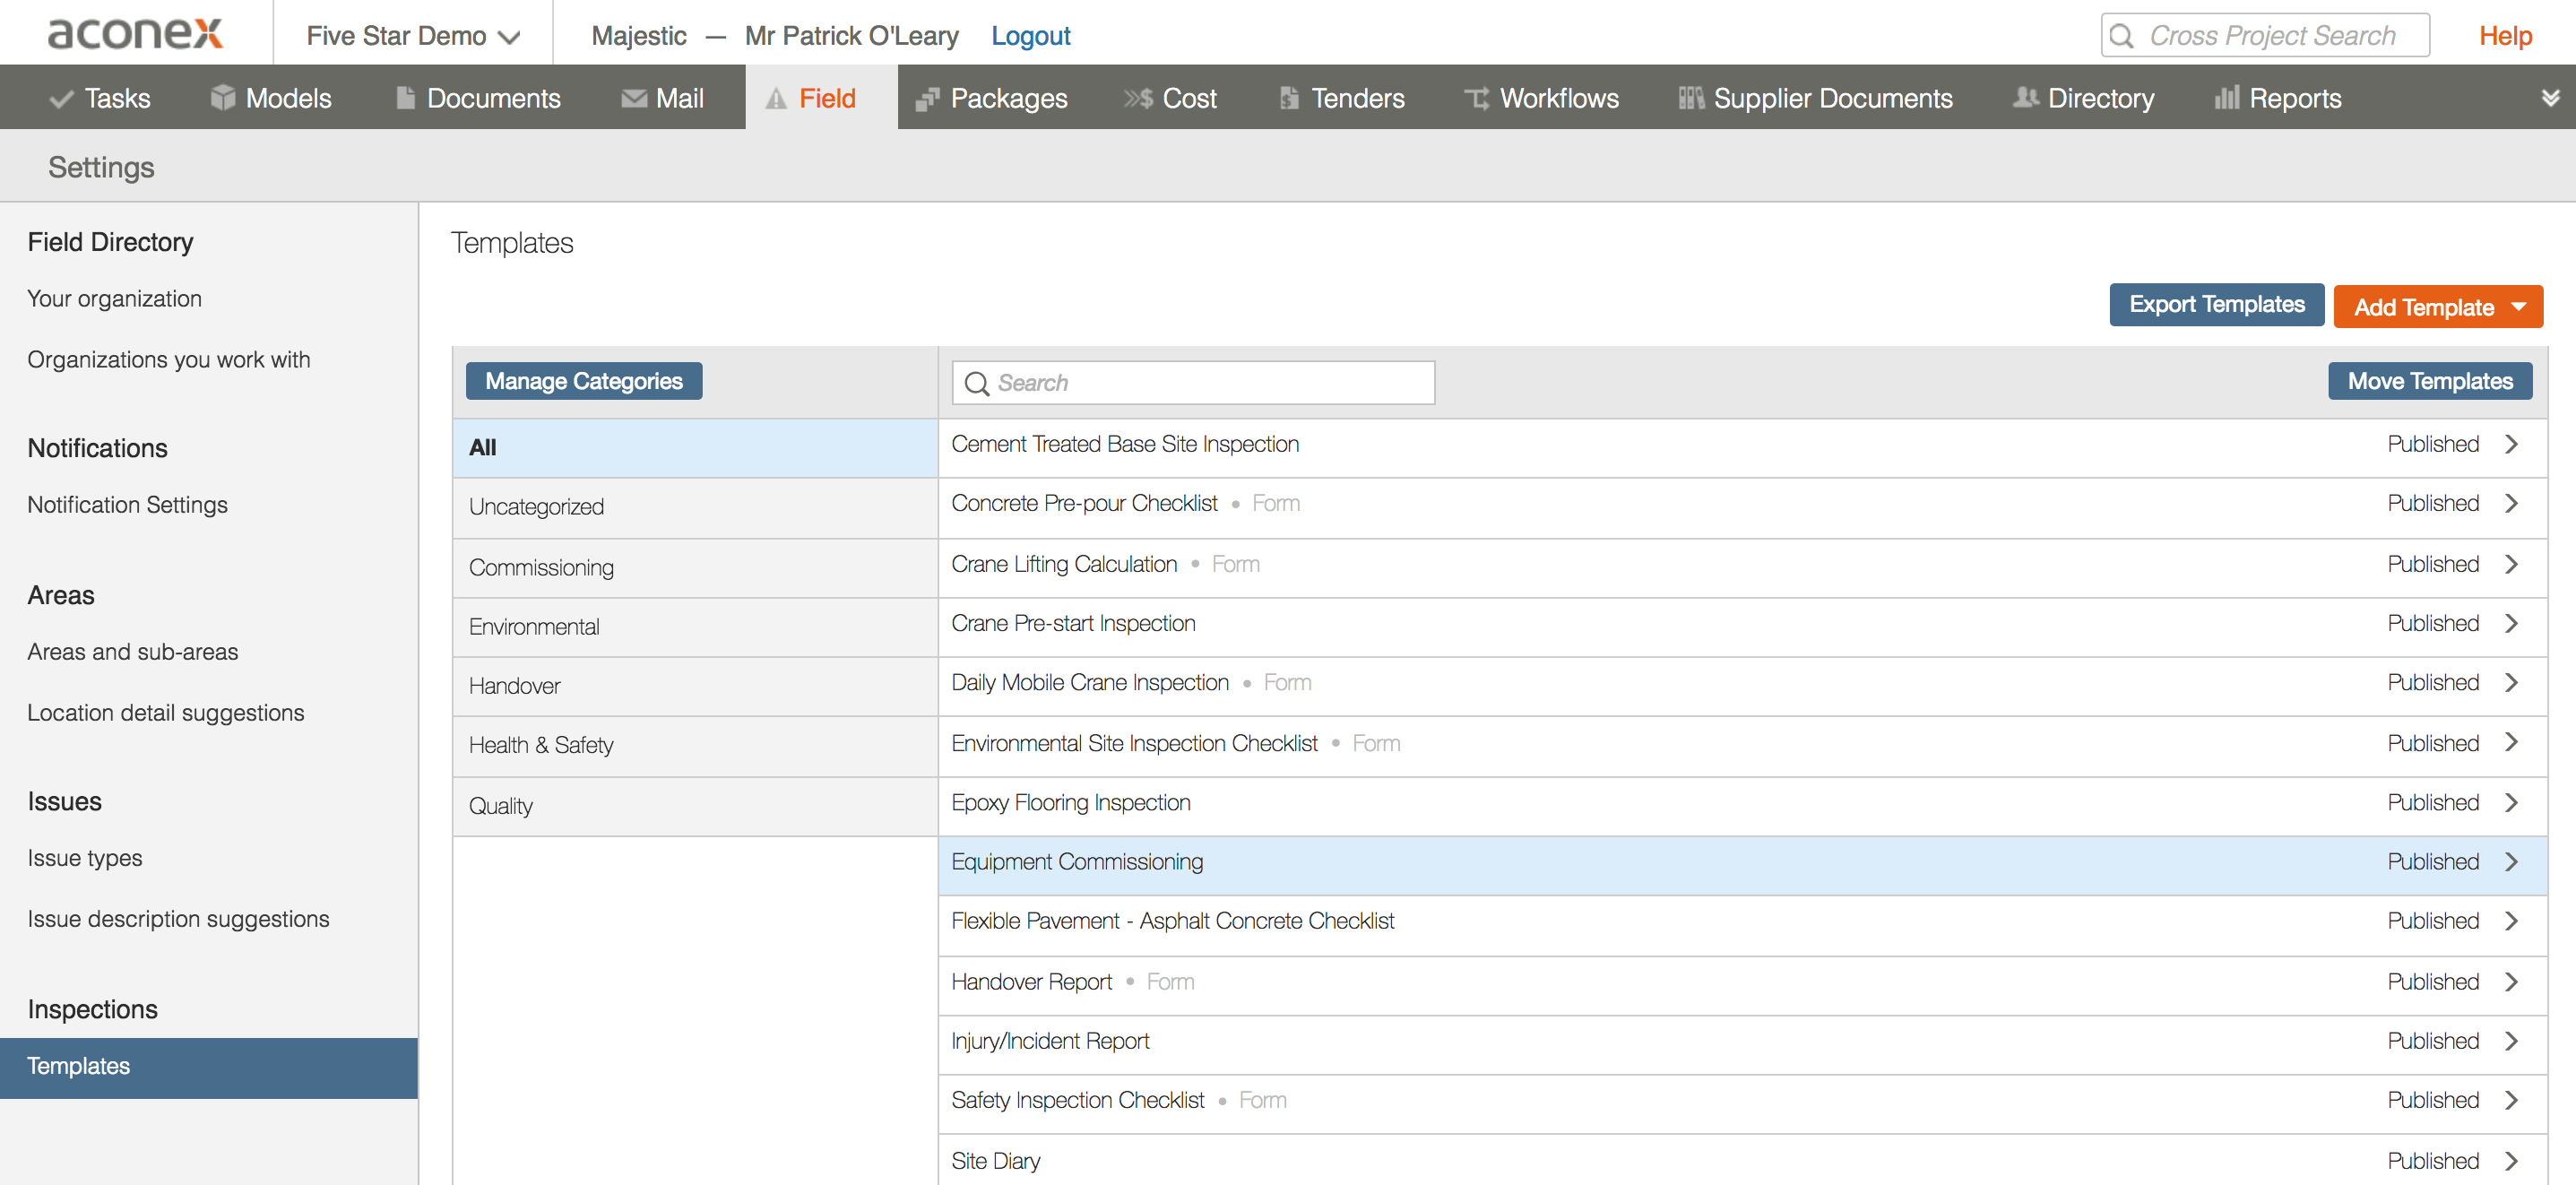Viewport: 2576px width, 1185px height.
Task: Click the templates Search input field
Action: pyautogui.click(x=1193, y=383)
